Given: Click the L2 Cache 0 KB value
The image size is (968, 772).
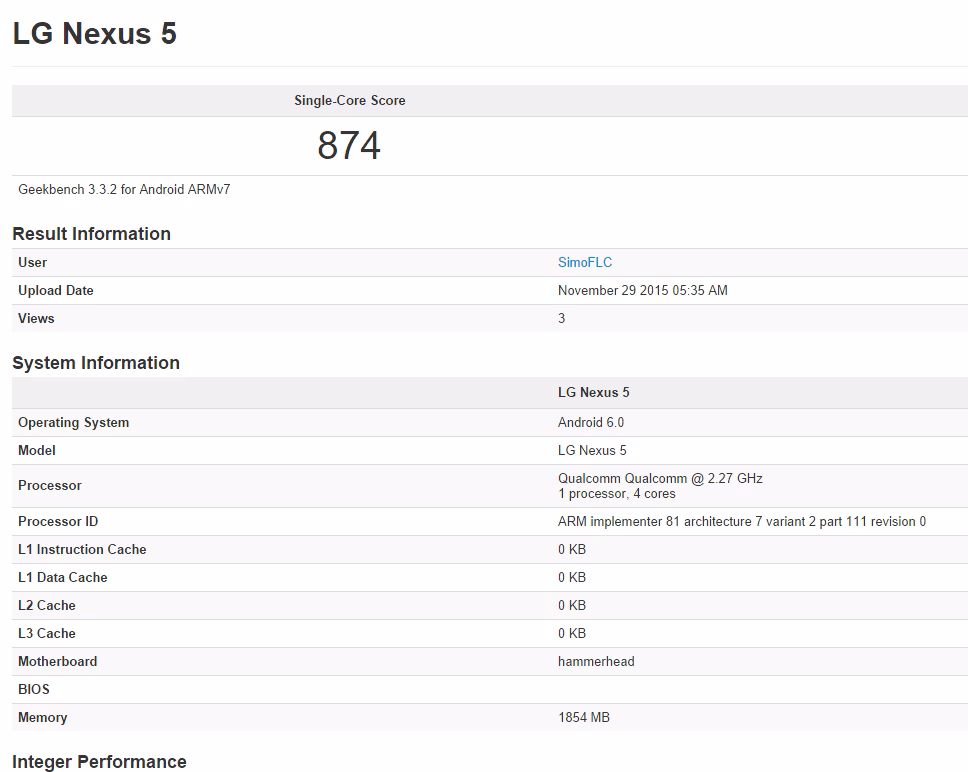Looking at the screenshot, I should pos(572,605).
